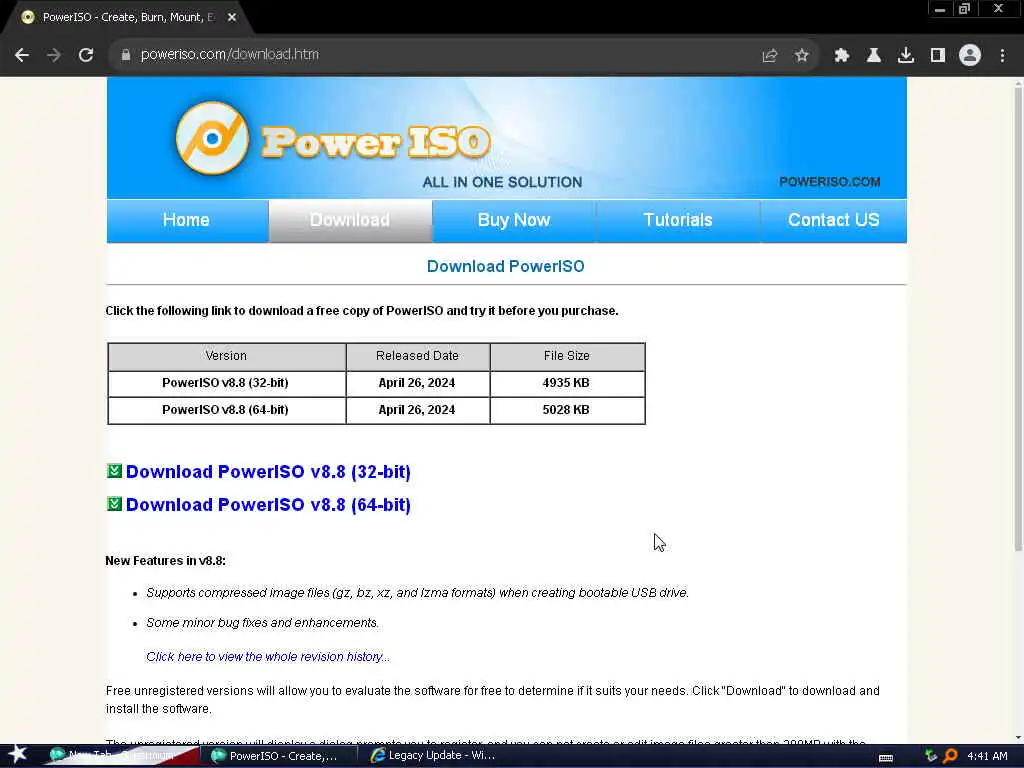The image size is (1024, 768).
Task: Close the PowerISO browser tab
Action: coord(232,17)
